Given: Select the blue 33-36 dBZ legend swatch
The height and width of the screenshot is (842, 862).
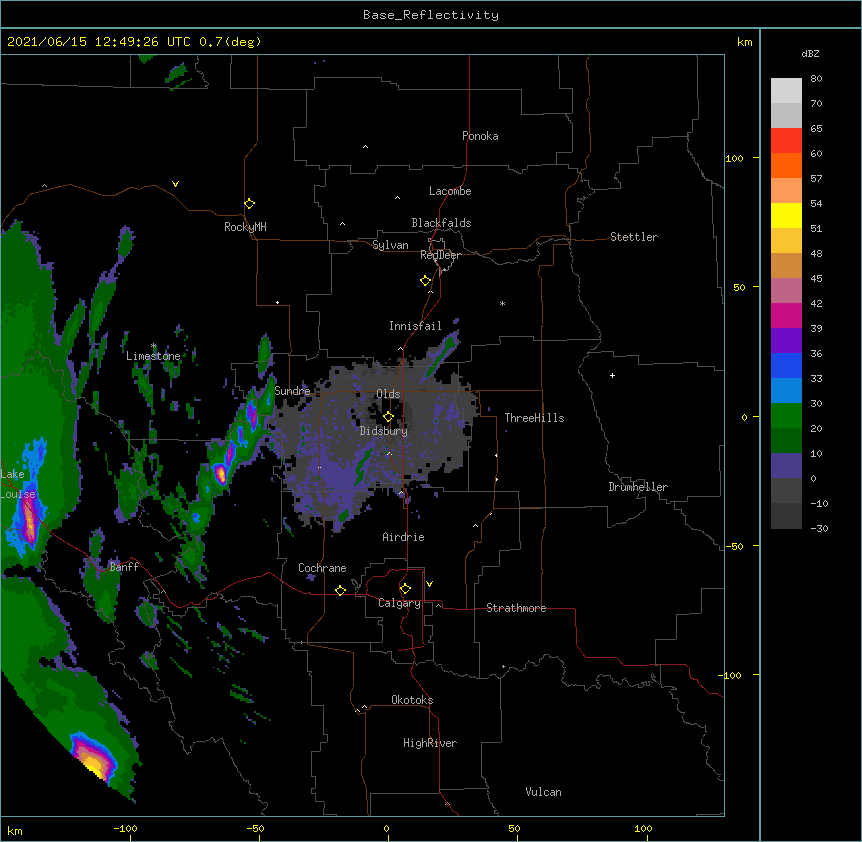Looking at the screenshot, I should [x=786, y=365].
